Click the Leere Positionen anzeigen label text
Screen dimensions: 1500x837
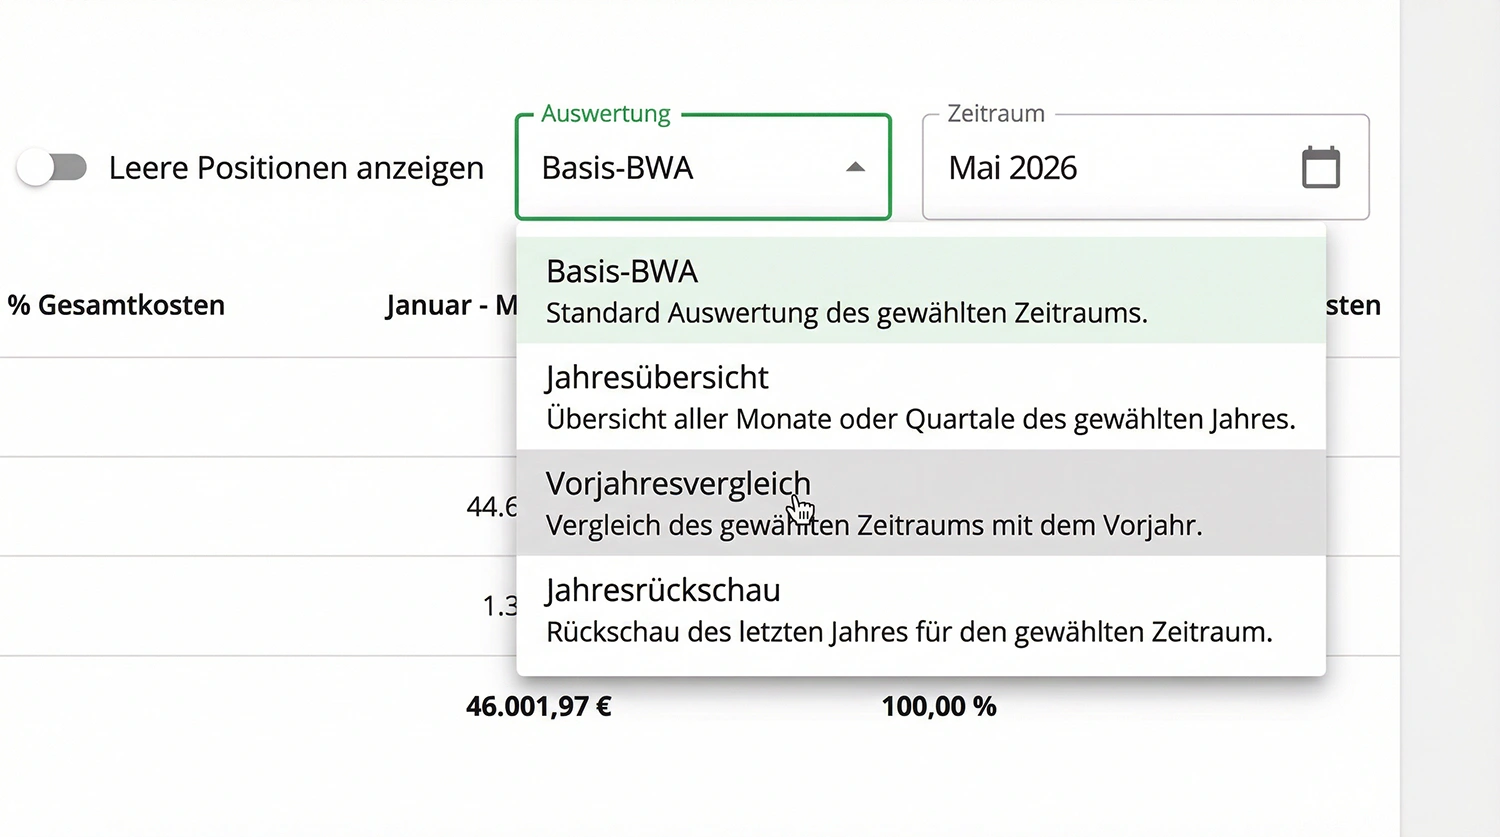click(x=296, y=168)
